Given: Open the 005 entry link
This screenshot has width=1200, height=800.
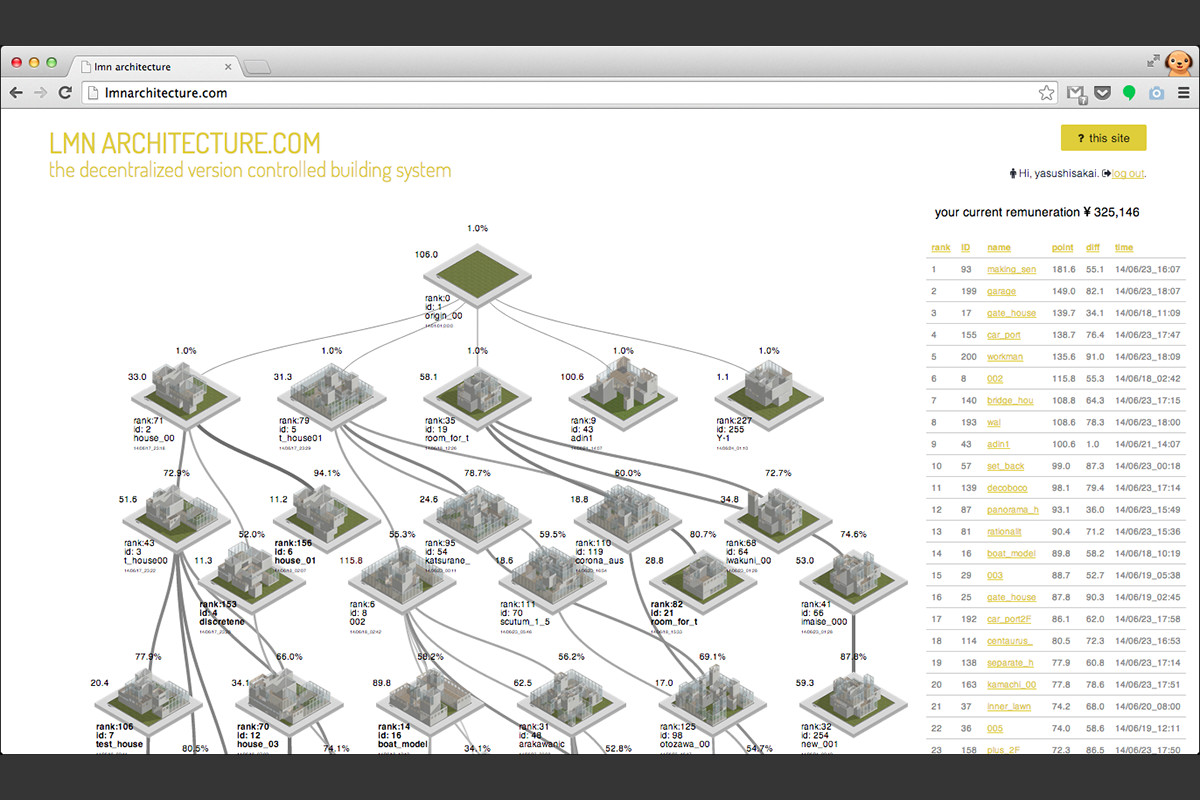Looking at the screenshot, I should pos(995,728).
